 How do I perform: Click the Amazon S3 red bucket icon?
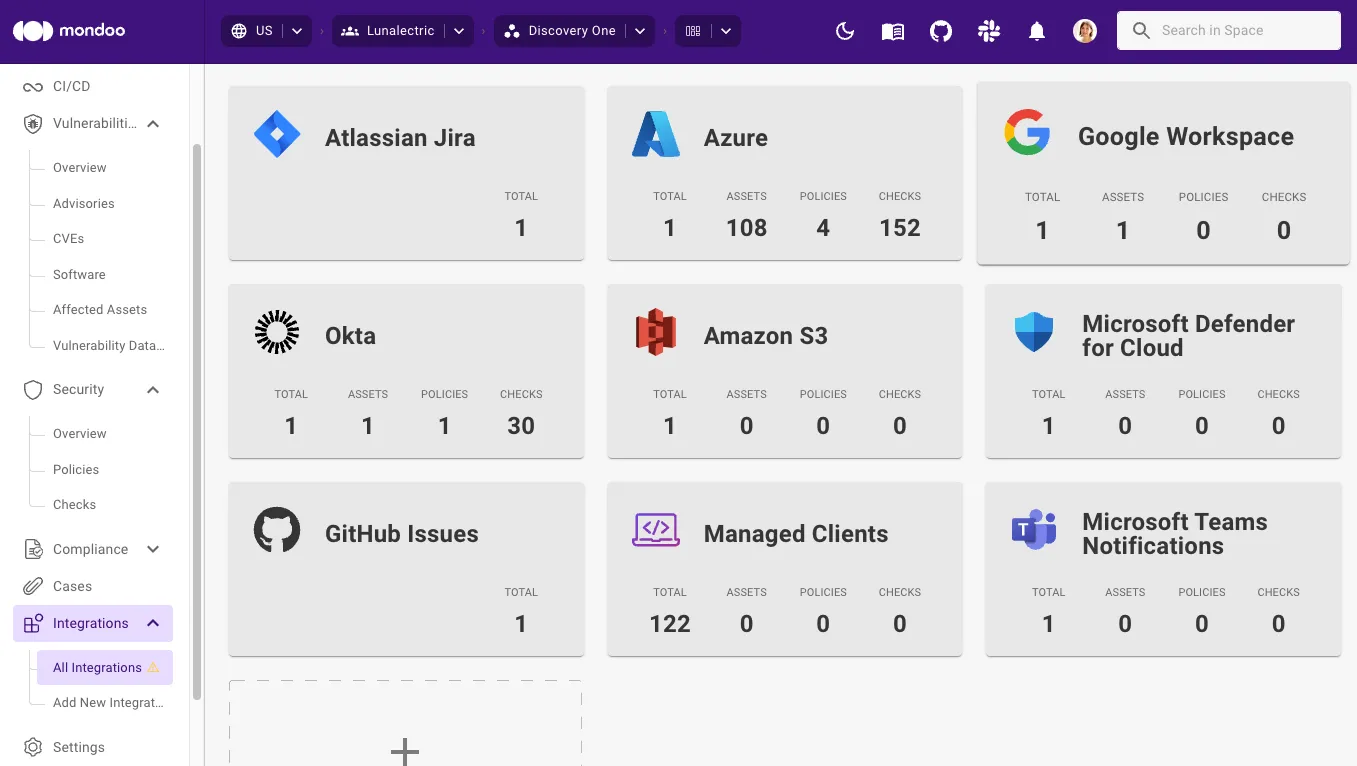656,332
